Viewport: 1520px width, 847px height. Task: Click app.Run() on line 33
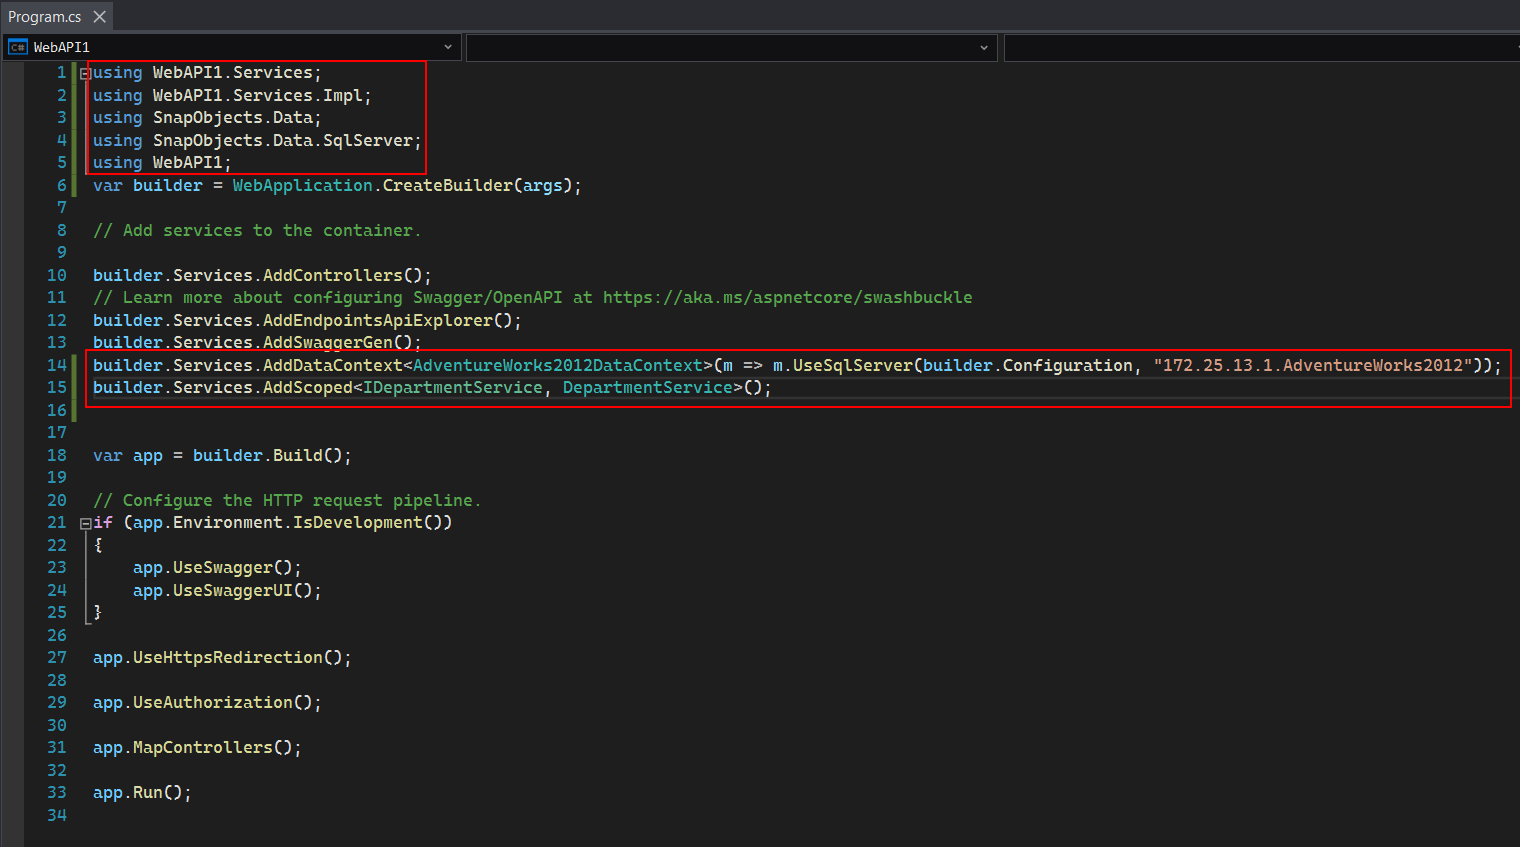point(137,792)
